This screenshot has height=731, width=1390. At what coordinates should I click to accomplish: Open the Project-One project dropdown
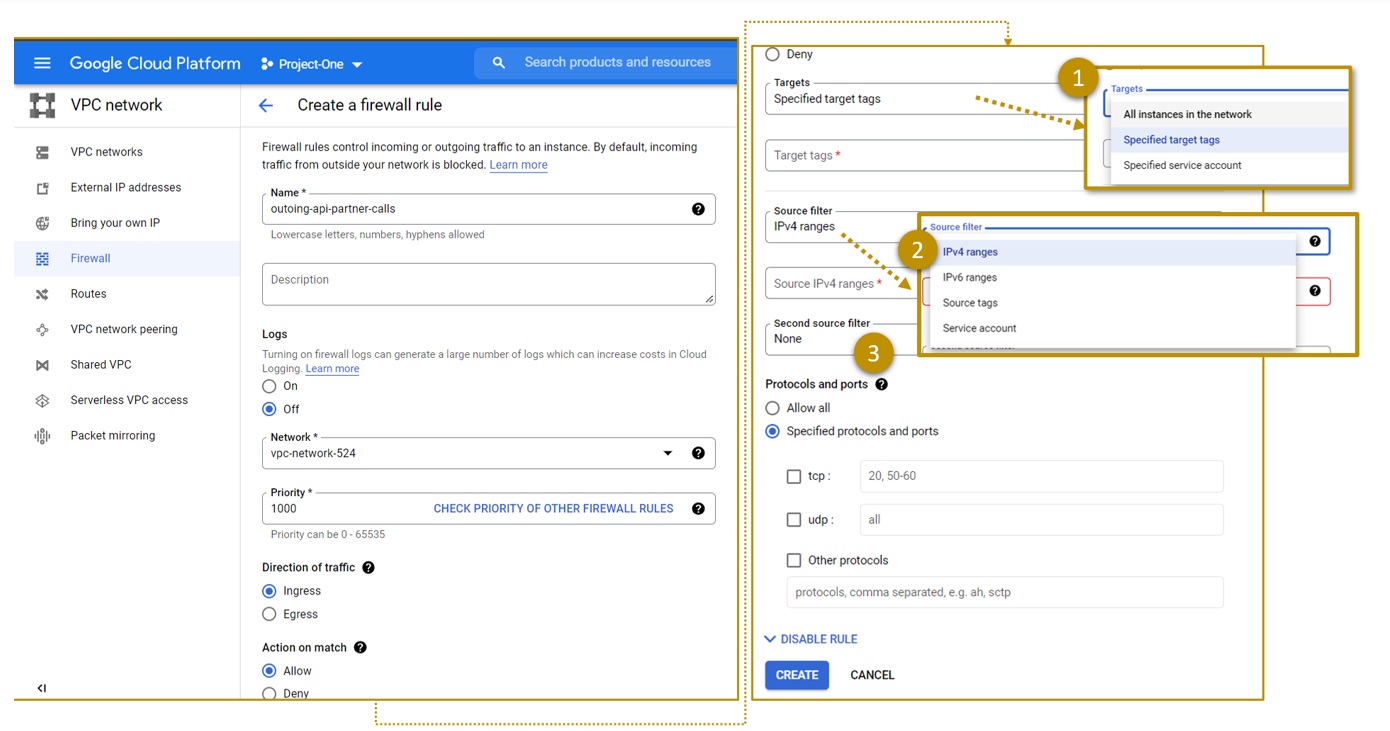point(311,64)
